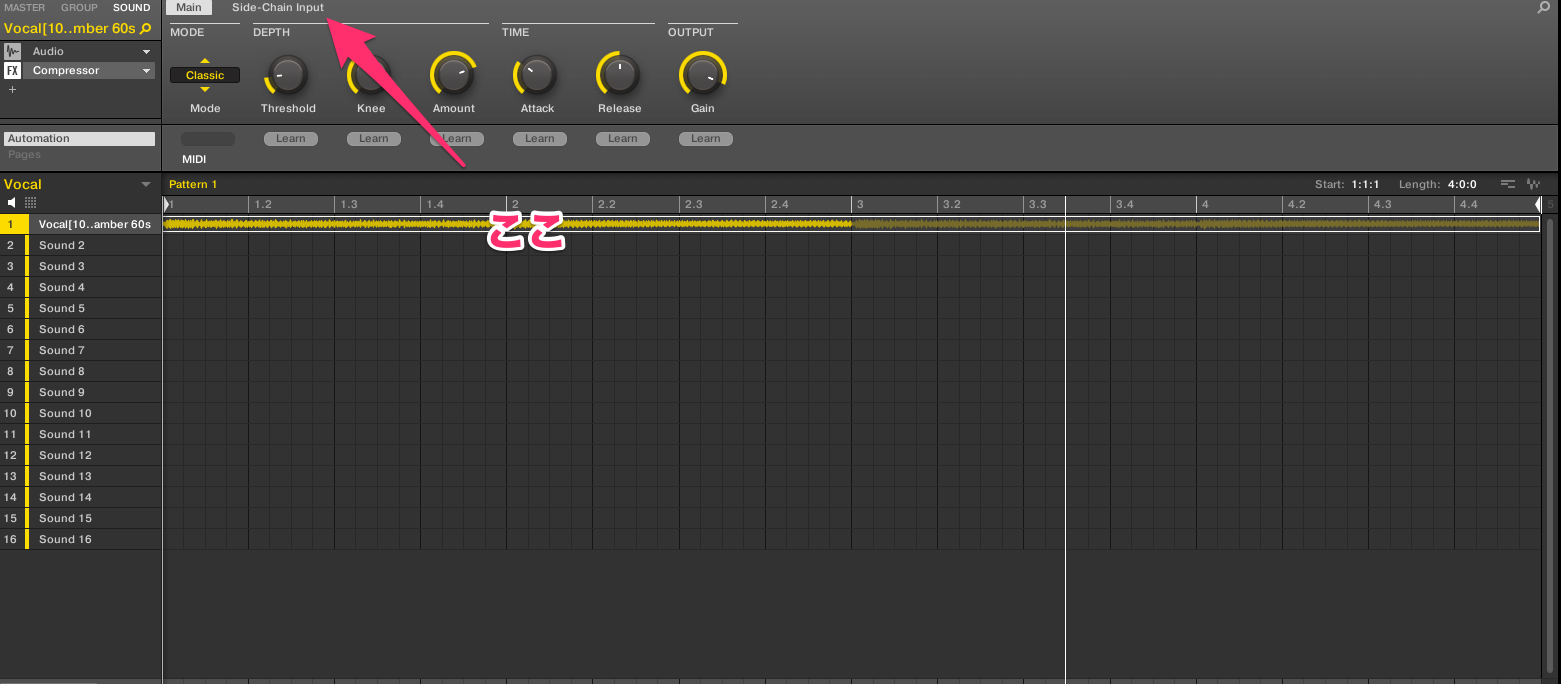Click the search magnifier at top right
The image size is (1561, 684).
[x=1543, y=8]
